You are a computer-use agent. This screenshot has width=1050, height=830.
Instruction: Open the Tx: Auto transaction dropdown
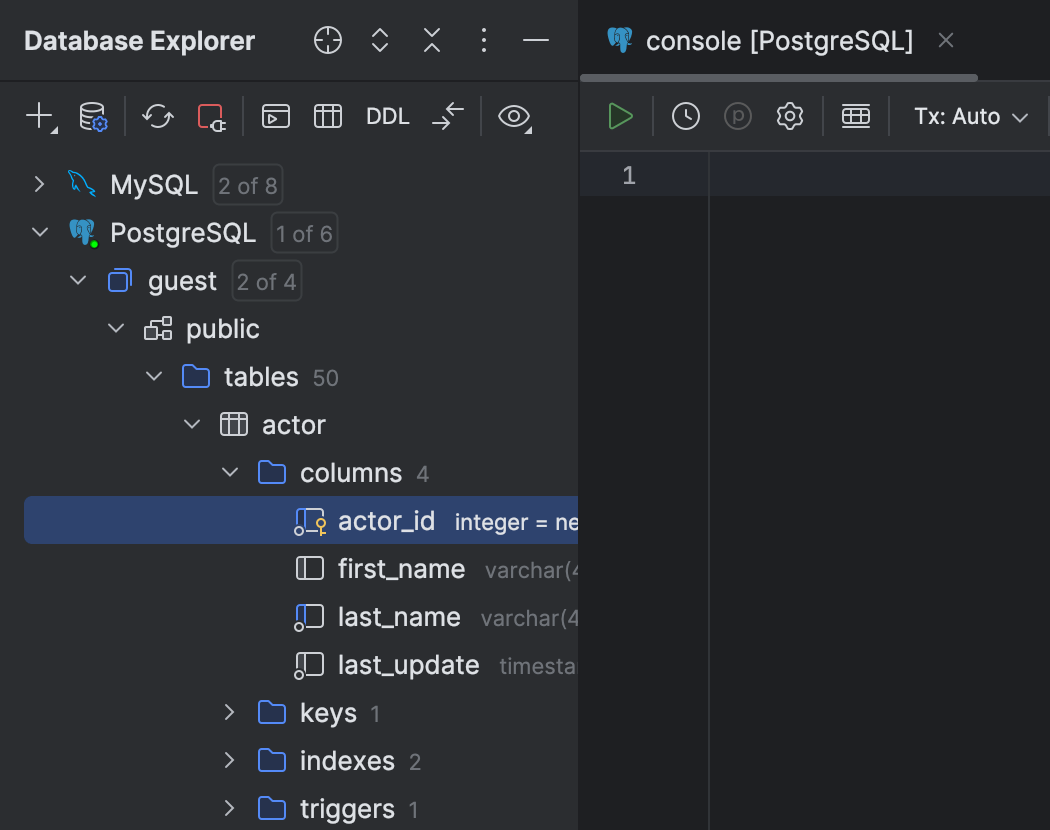pyautogui.click(x=969, y=116)
